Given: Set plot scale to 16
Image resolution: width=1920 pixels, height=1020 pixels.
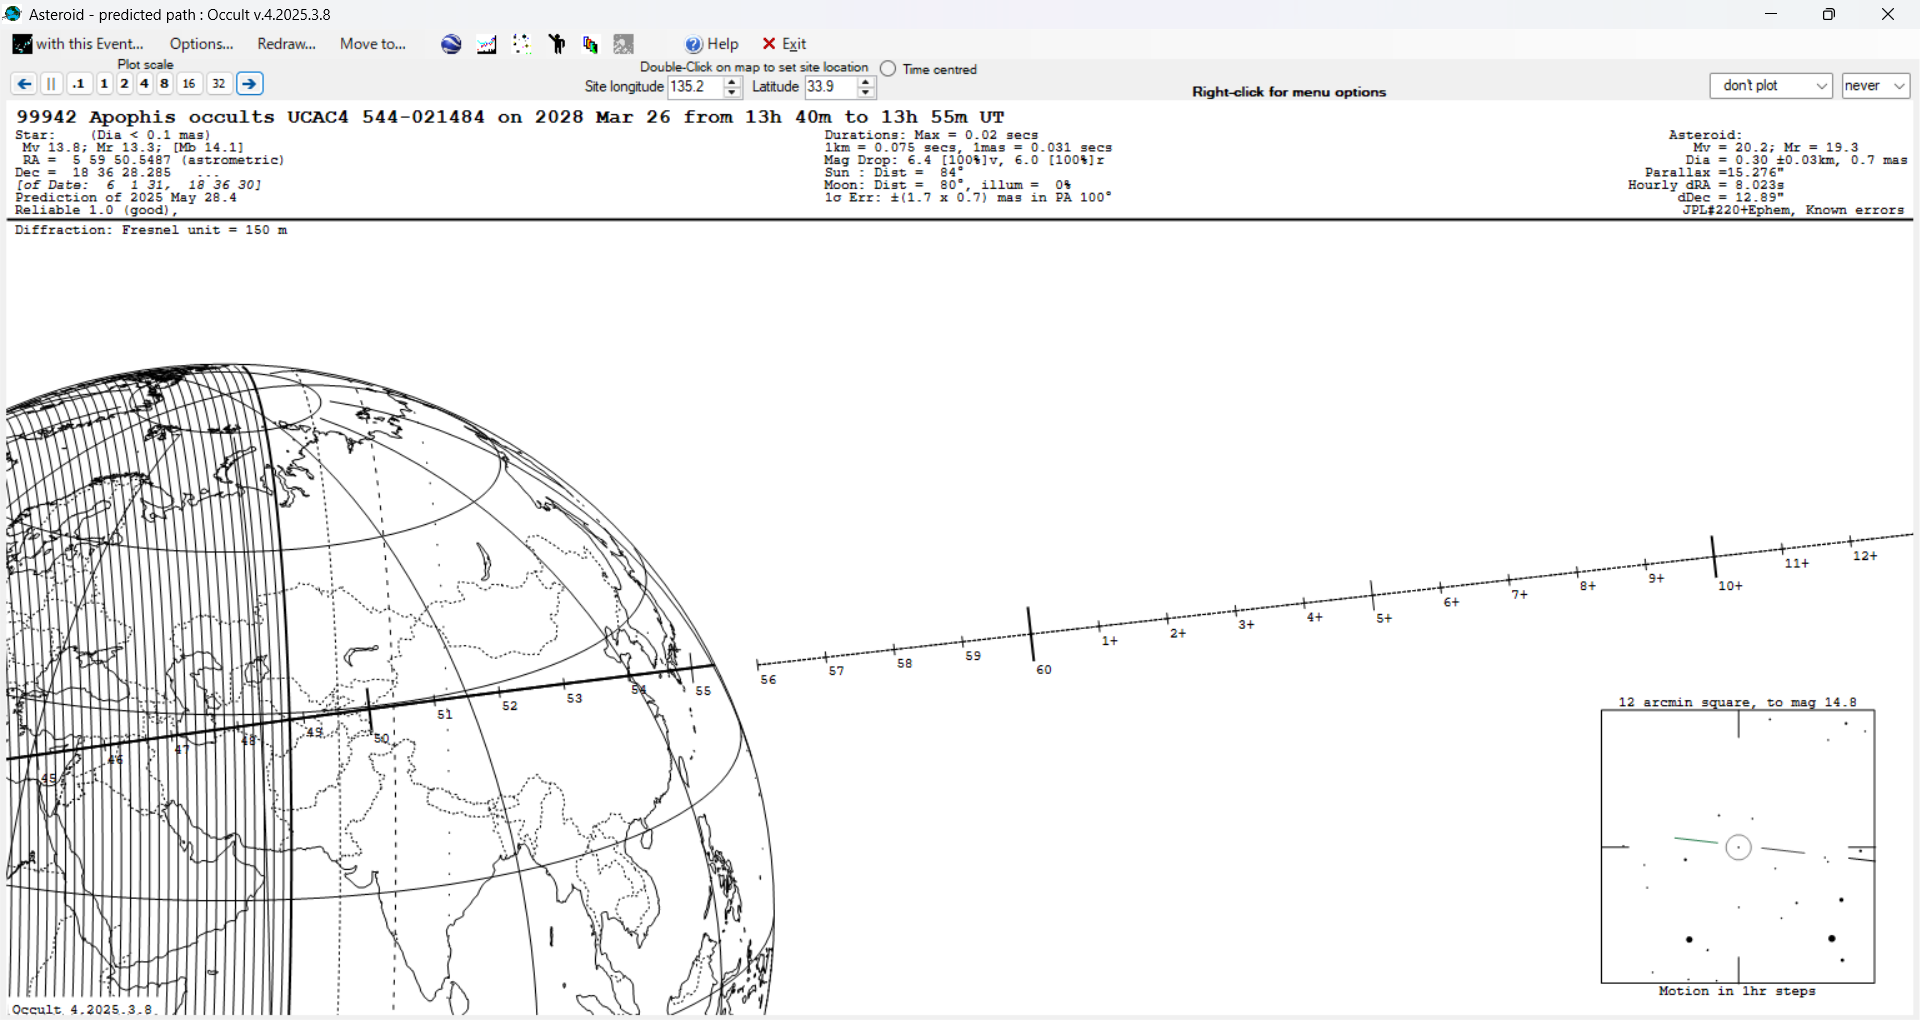Looking at the screenshot, I should point(189,84).
